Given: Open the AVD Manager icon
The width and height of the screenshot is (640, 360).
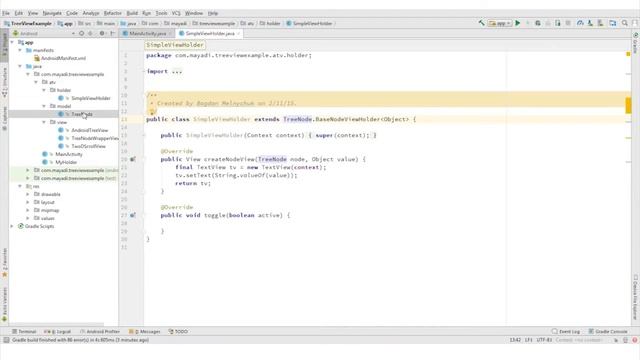Looking at the screenshot, I should pos(590,23).
